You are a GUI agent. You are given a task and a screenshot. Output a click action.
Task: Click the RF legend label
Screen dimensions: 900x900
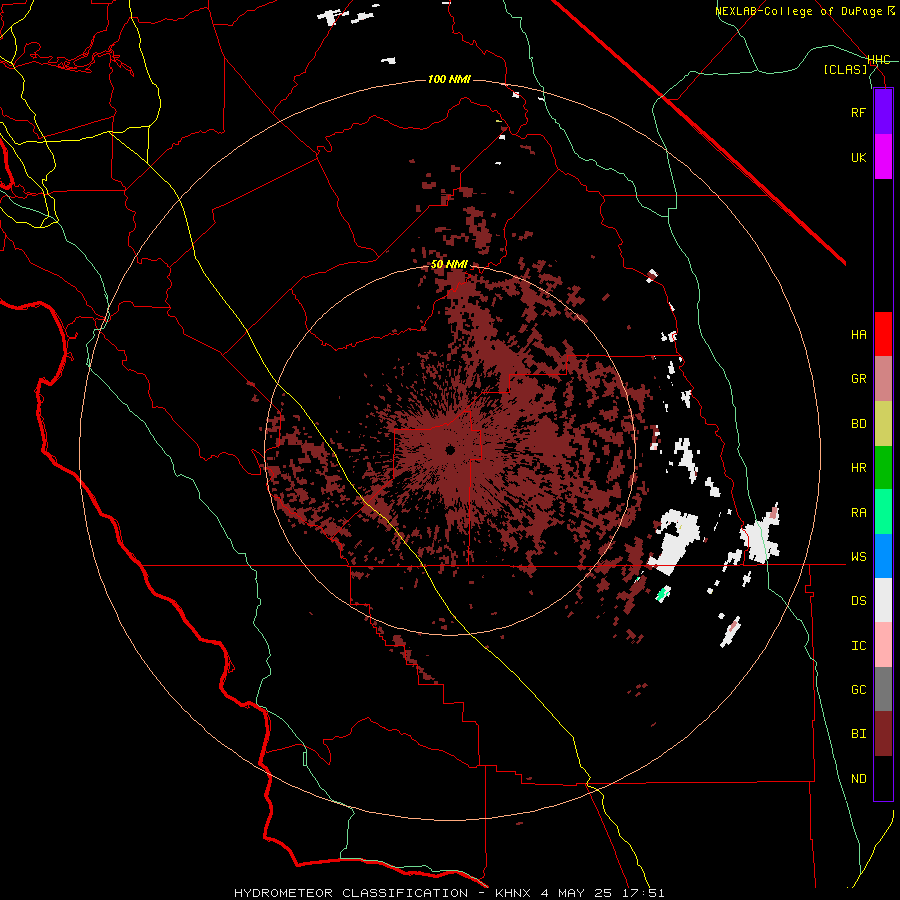858,113
